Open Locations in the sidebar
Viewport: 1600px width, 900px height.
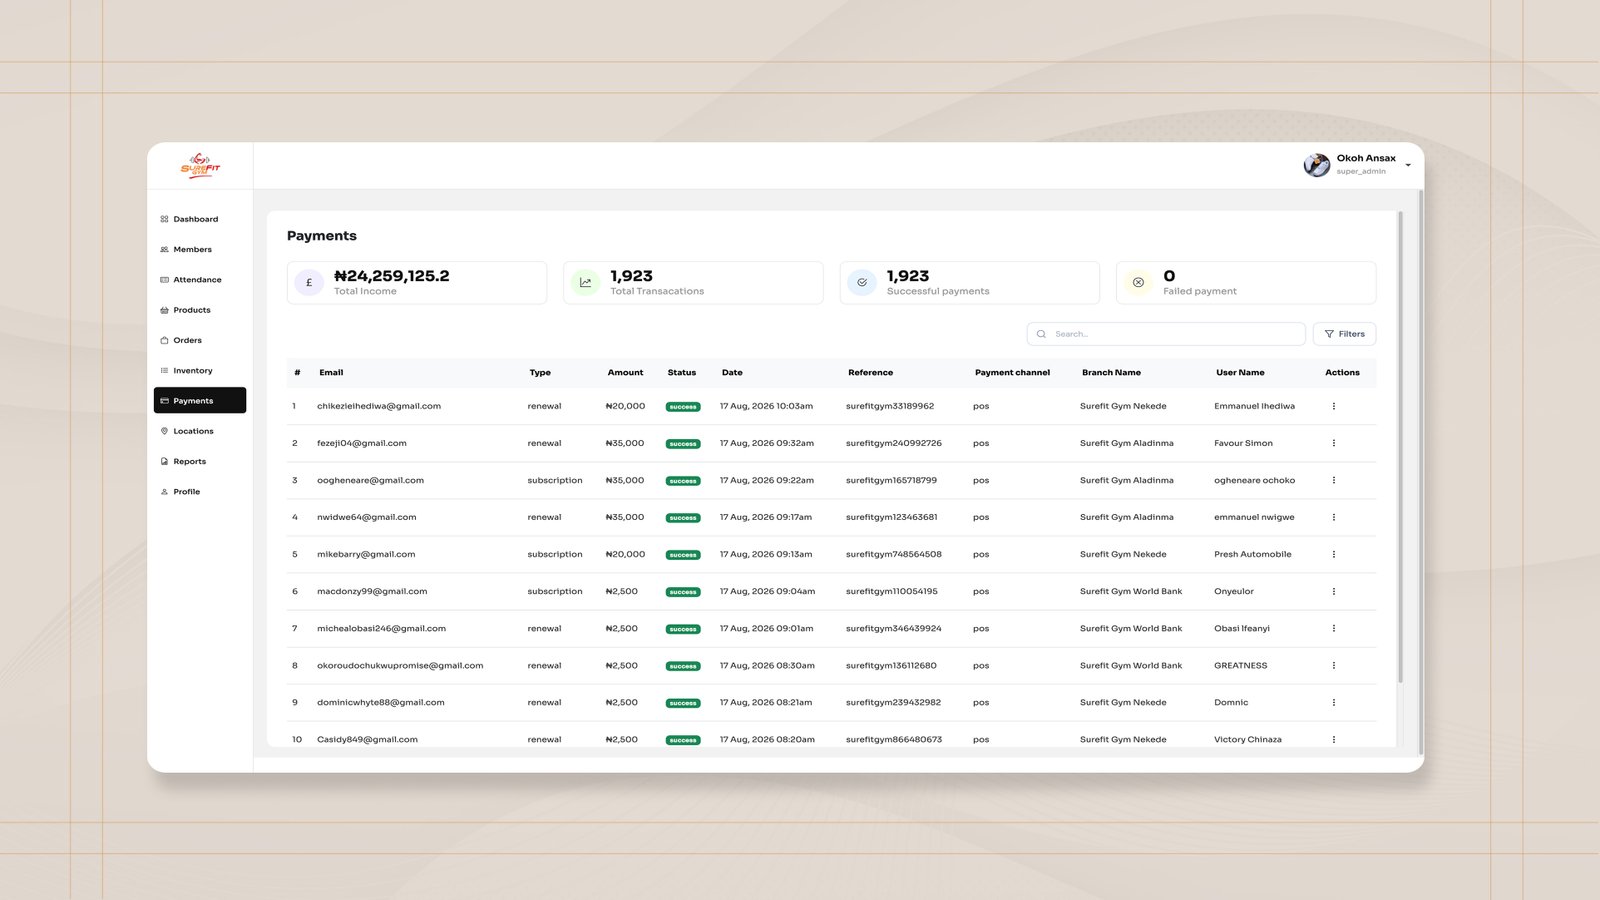200,431
